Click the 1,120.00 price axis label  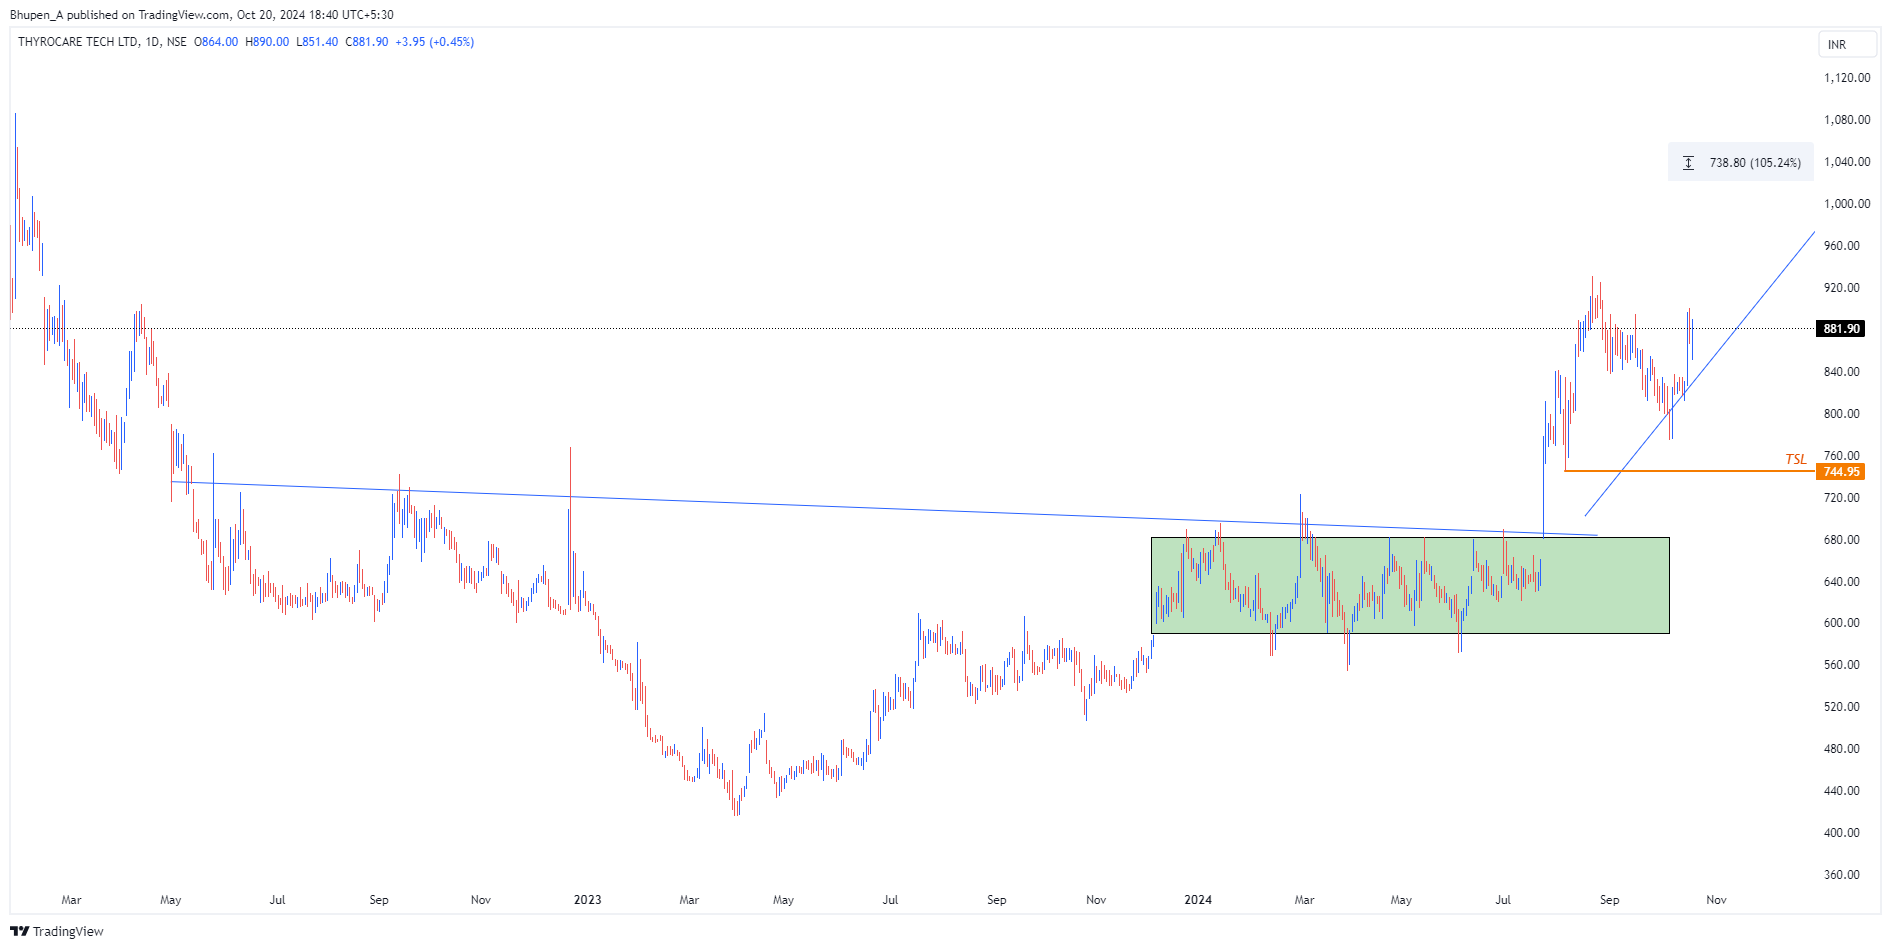1847,78
